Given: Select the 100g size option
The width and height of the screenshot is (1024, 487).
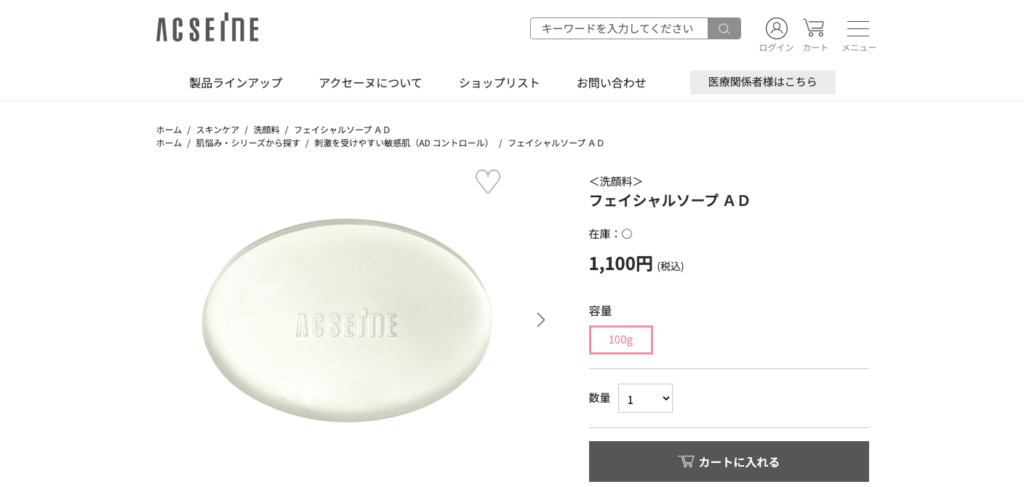Looking at the screenshot, I should 621,340.
